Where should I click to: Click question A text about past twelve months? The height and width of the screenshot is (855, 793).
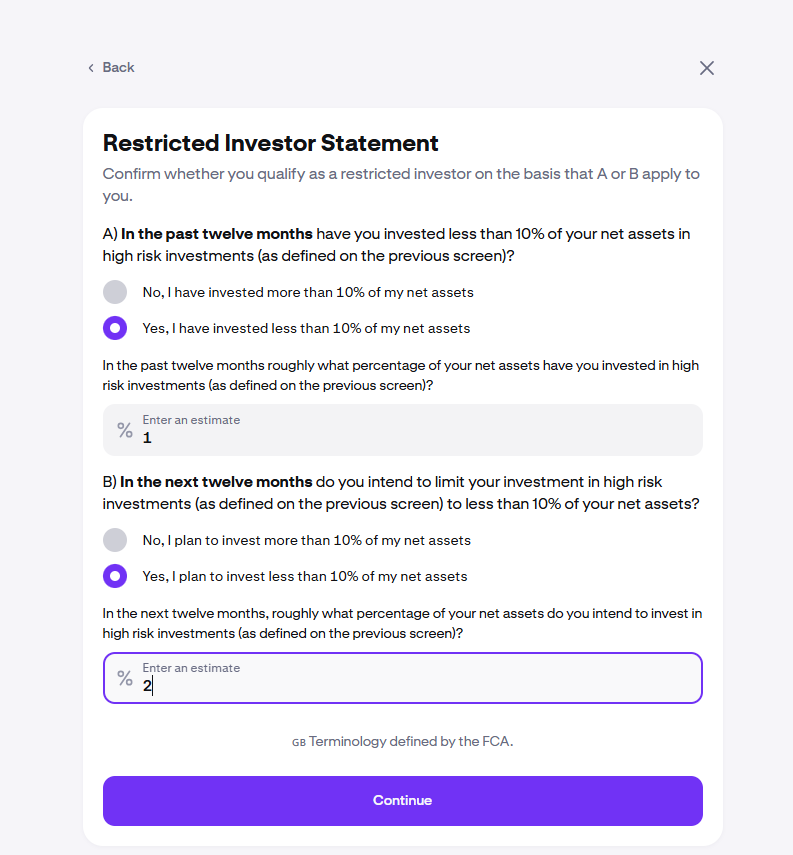(x=396, y=245)
